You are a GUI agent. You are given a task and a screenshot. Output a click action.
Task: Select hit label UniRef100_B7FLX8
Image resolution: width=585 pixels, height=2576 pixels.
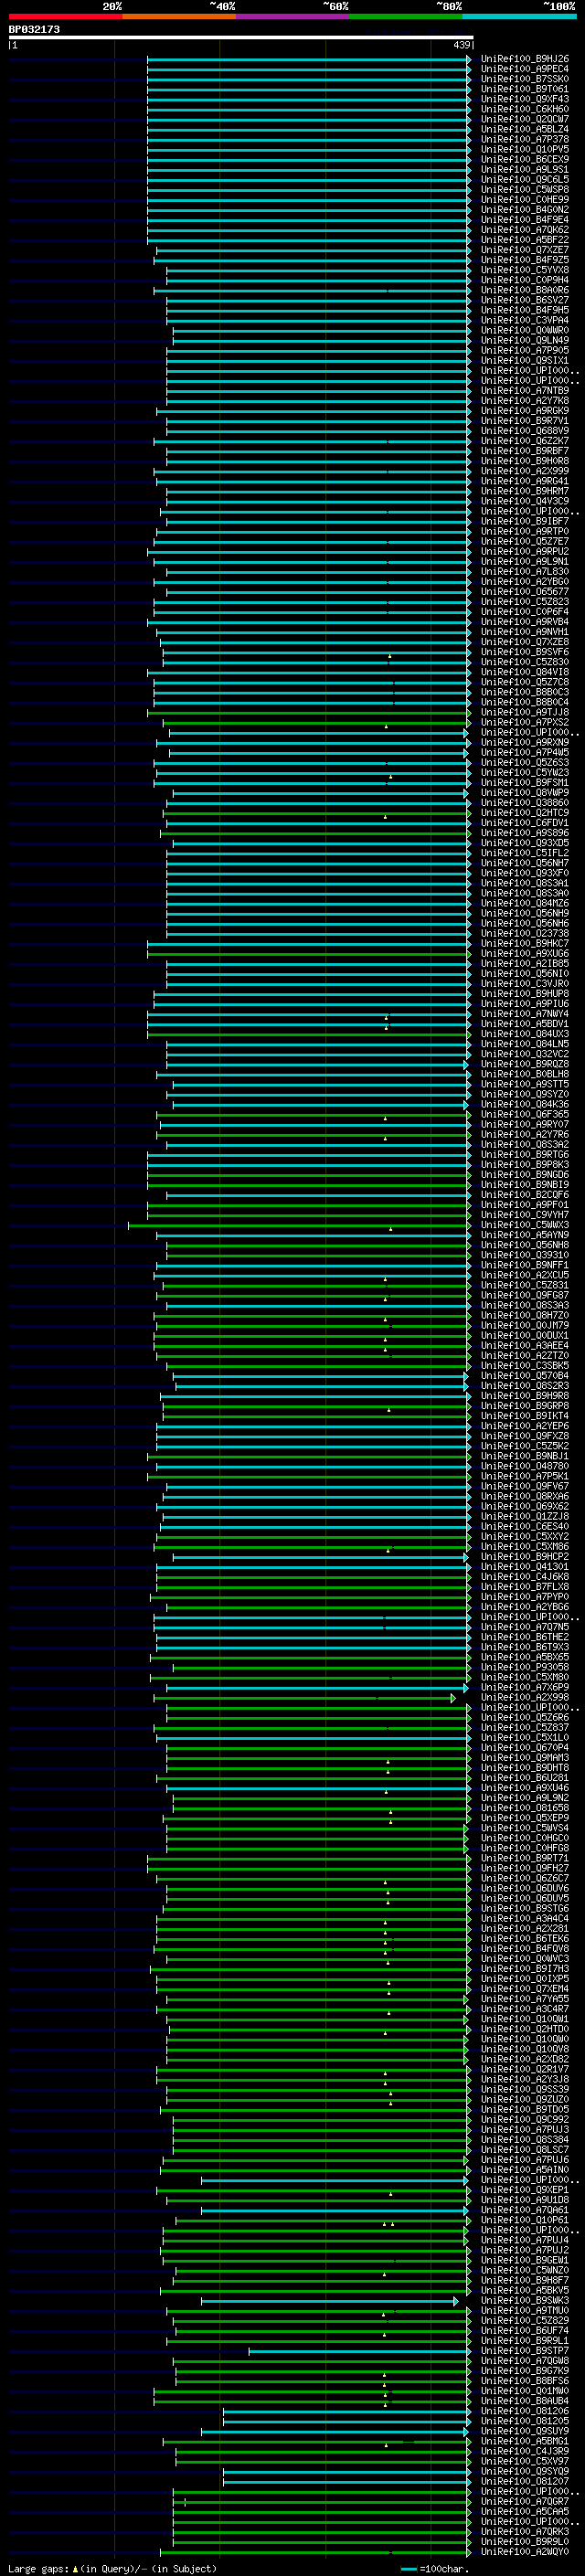tap(525, 1587)
